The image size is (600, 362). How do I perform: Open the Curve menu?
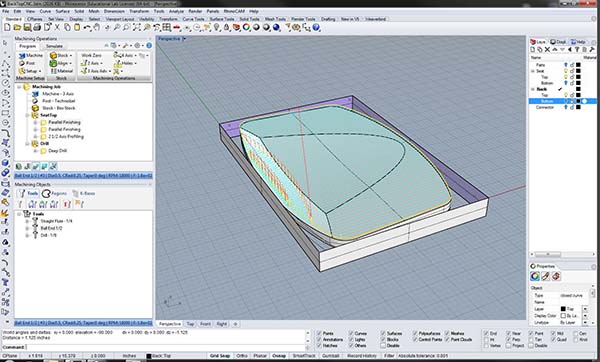pos(45,11)
